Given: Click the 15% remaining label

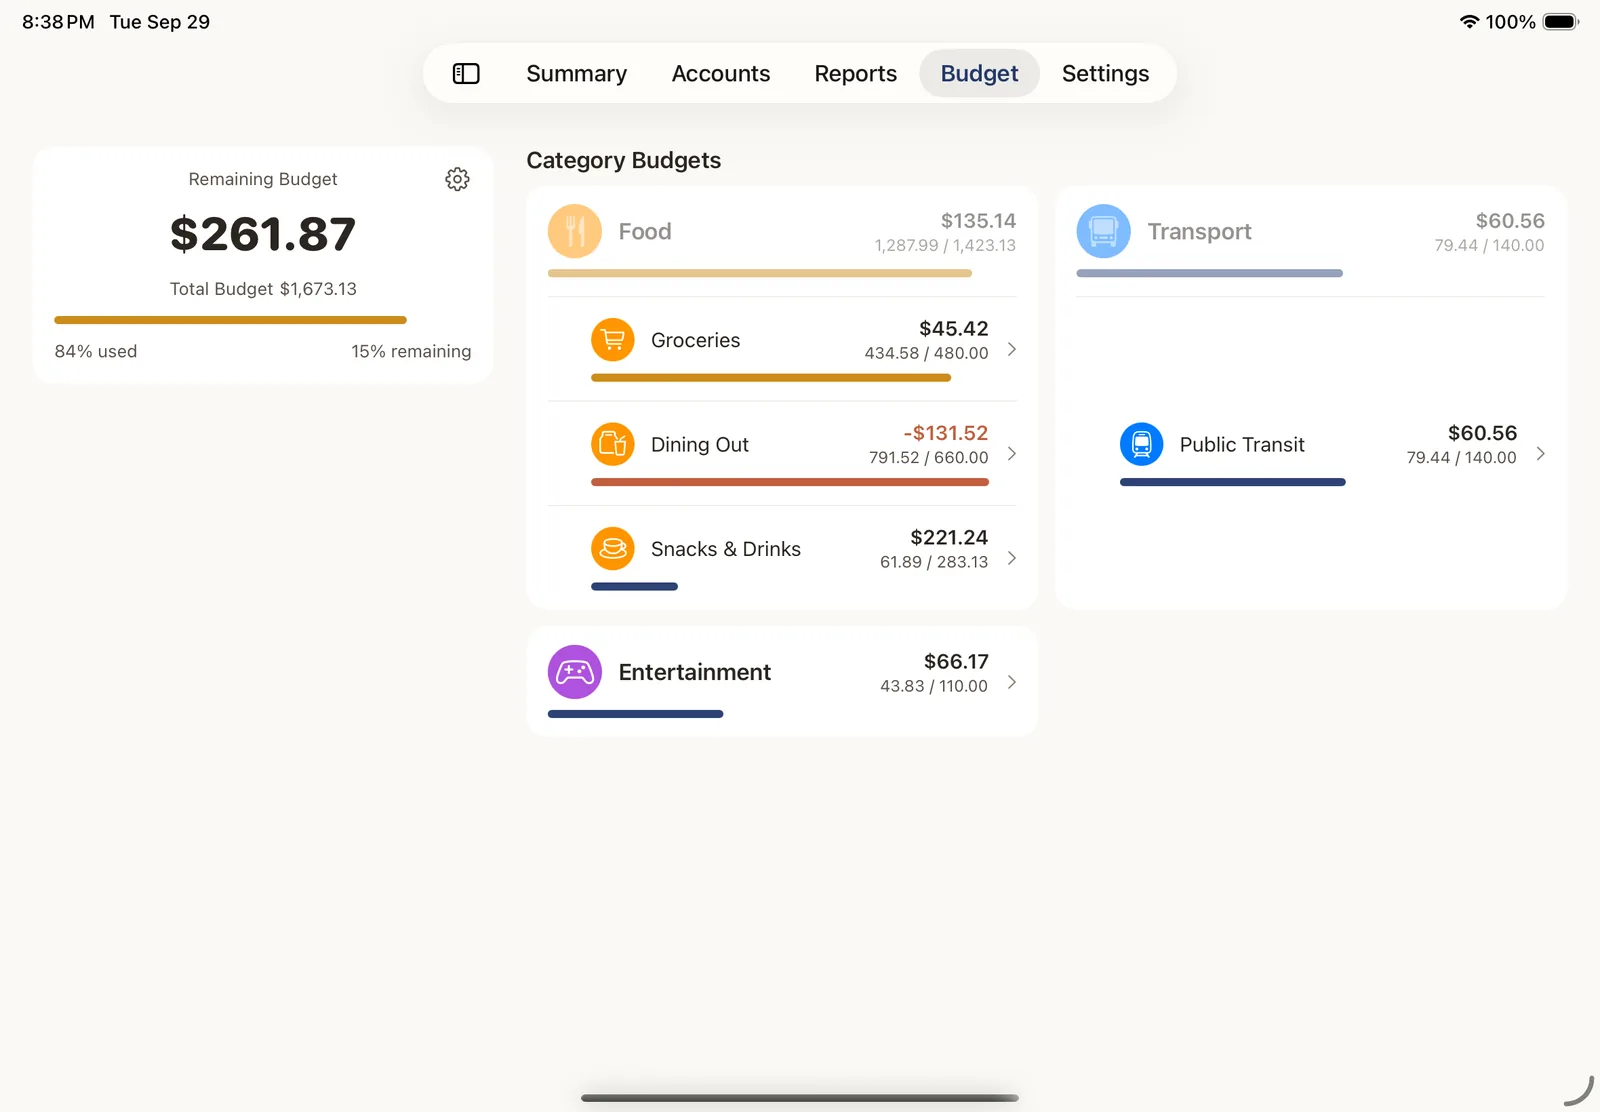Looking at the screenshot, I should click(x=411, y=351).
